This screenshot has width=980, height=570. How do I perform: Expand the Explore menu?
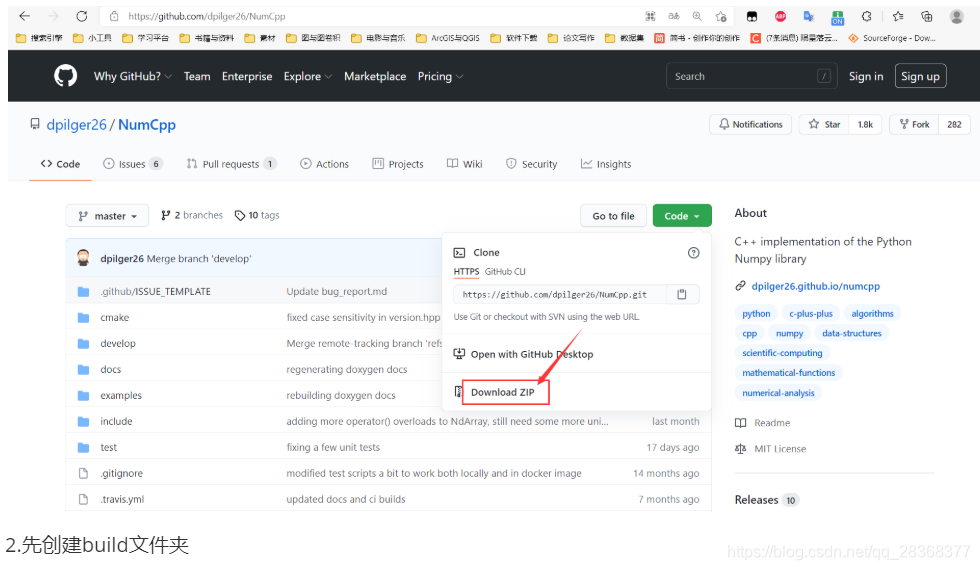[x=308, y=76]
